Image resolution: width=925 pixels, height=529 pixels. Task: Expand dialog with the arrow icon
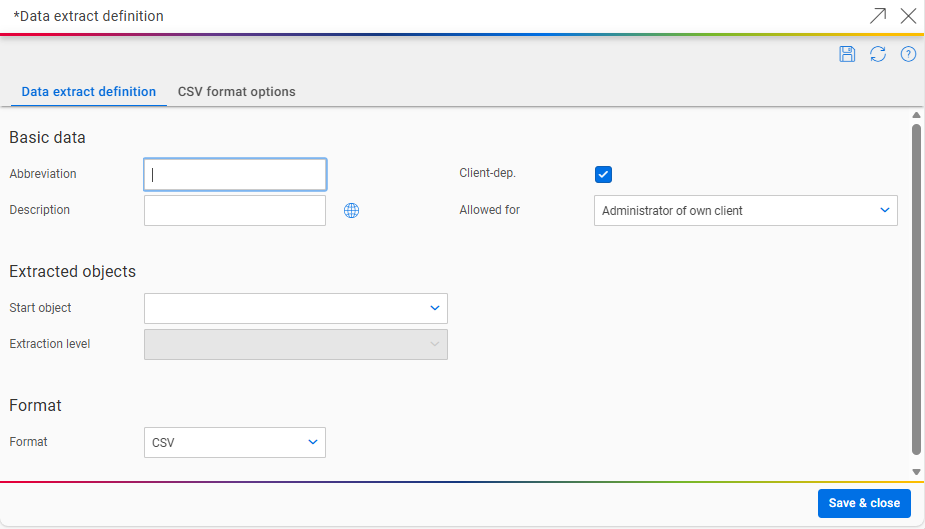click(x=877, y=15)
